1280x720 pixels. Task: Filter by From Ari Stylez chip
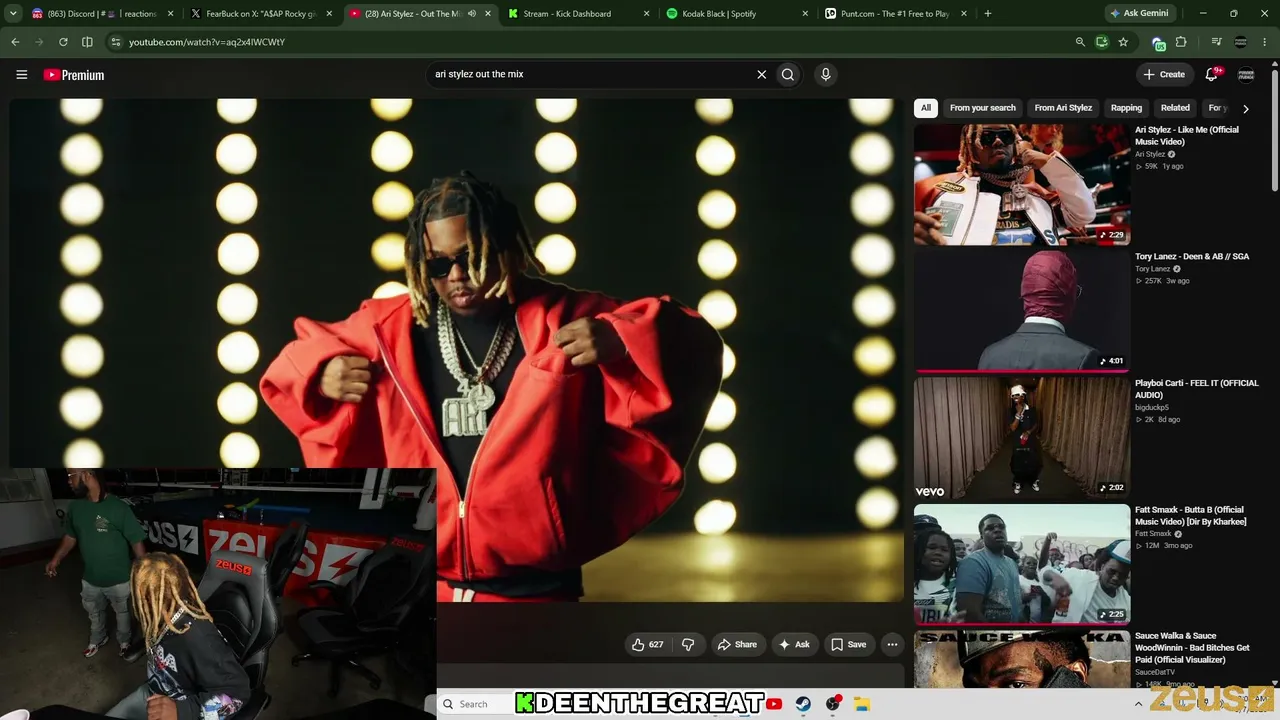coord(1063,108)
